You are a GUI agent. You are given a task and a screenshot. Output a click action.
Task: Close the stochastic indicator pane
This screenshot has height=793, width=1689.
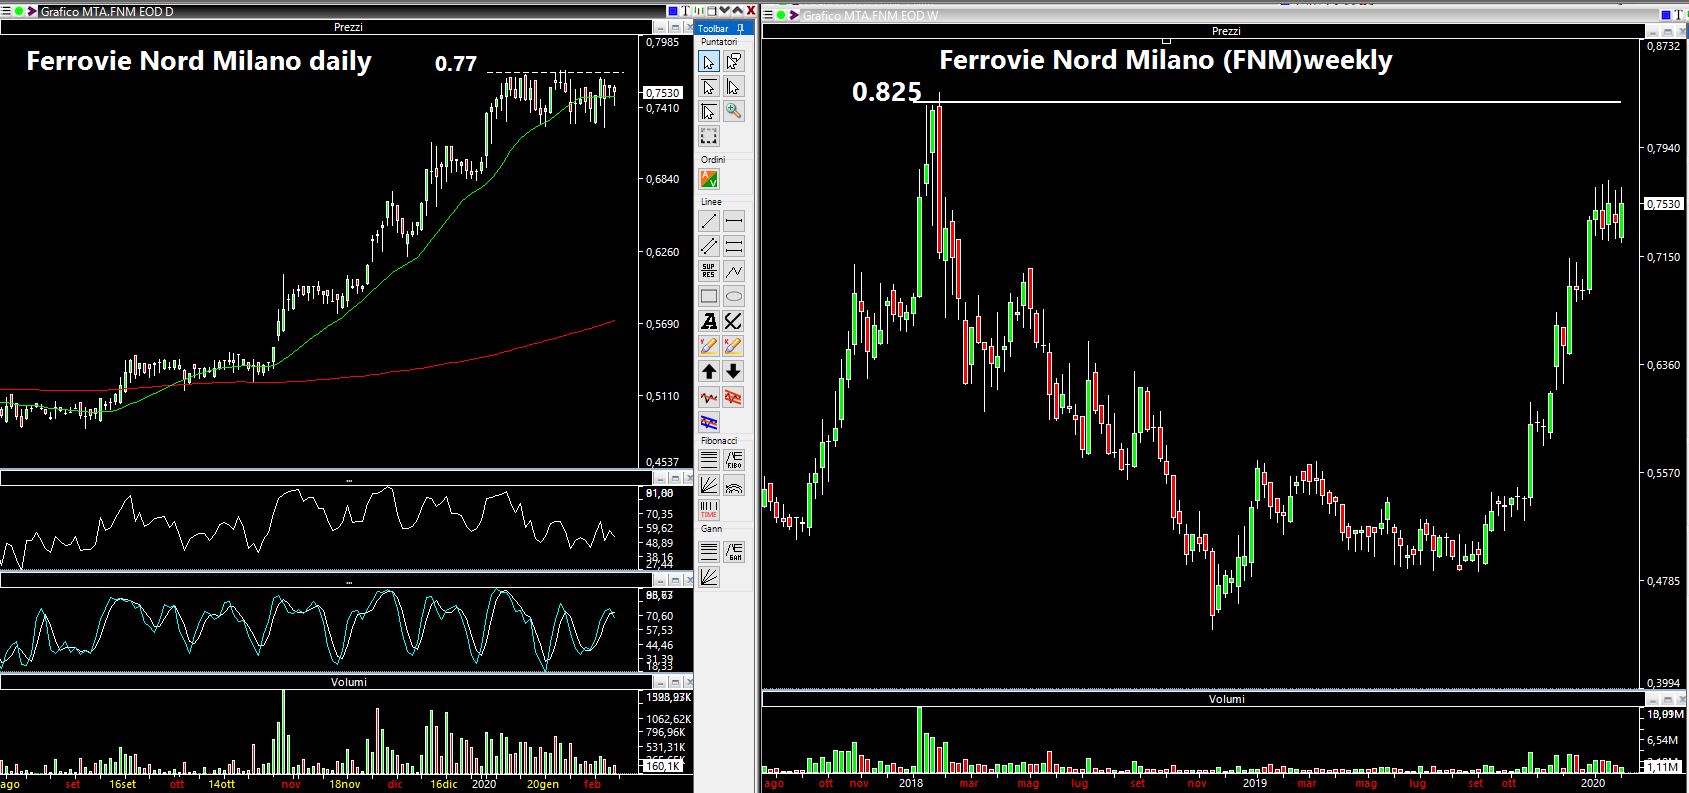690,580
